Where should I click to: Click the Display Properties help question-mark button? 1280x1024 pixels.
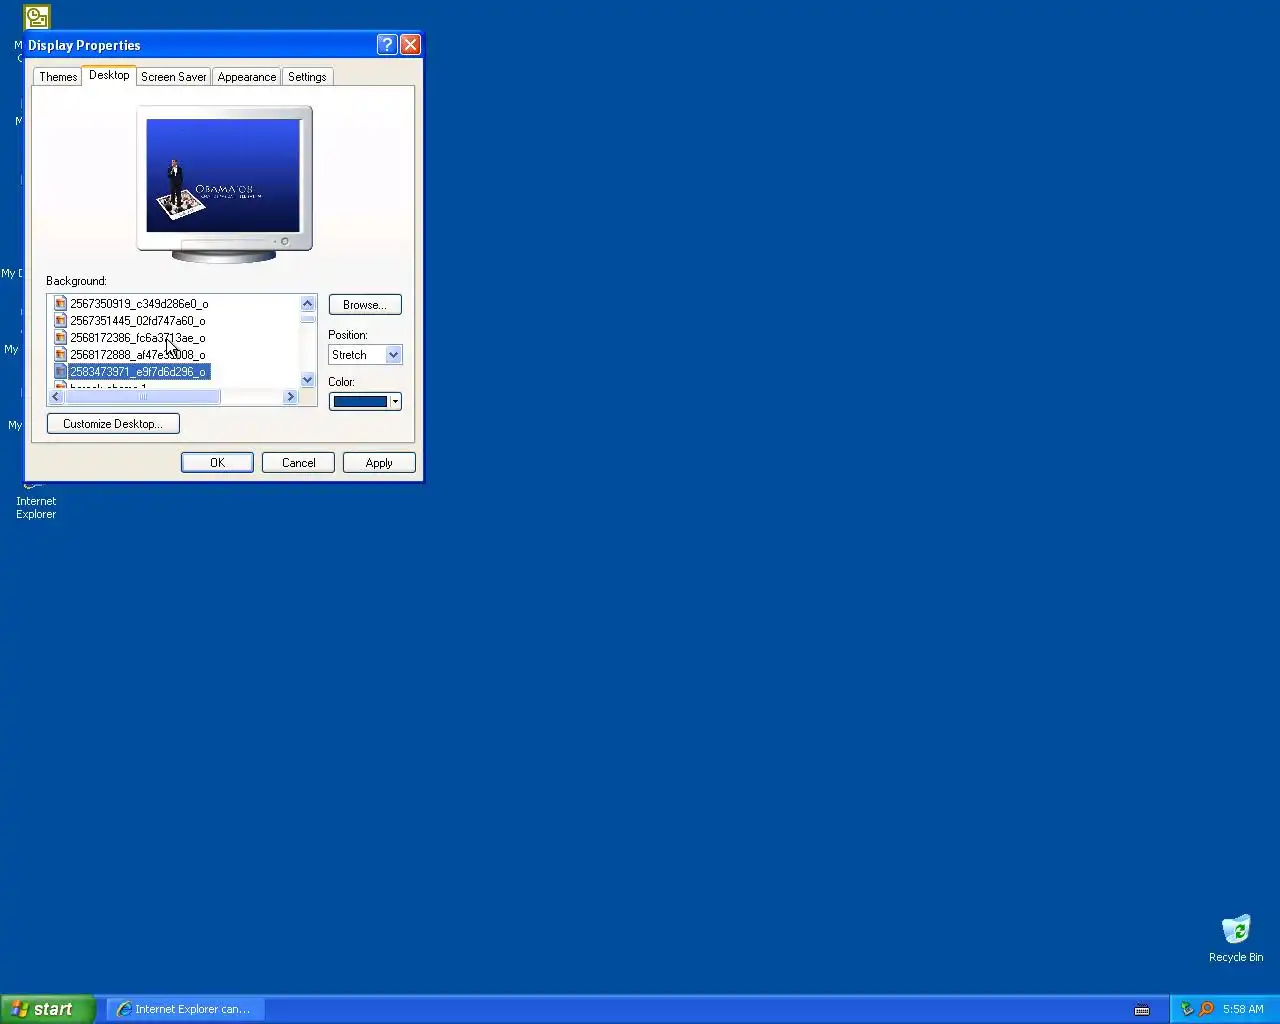point(387,45)
